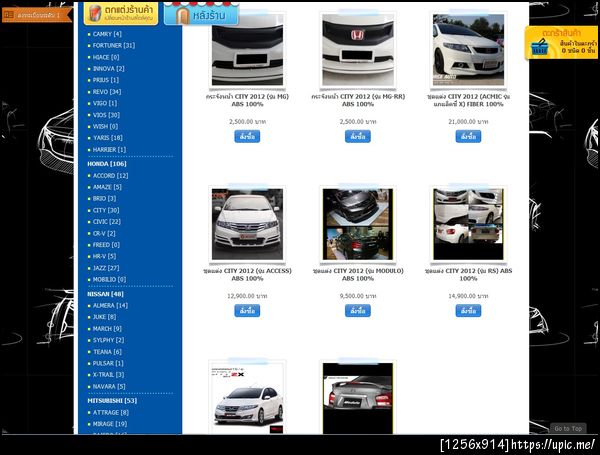Open the CITY [30] category

pos(106,210)
